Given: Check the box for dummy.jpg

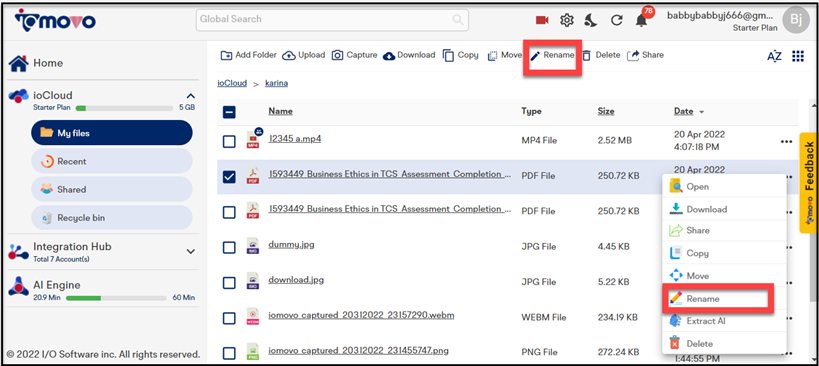Looking at the screenshot, I should pyautogui.click(x=229, y=247).
